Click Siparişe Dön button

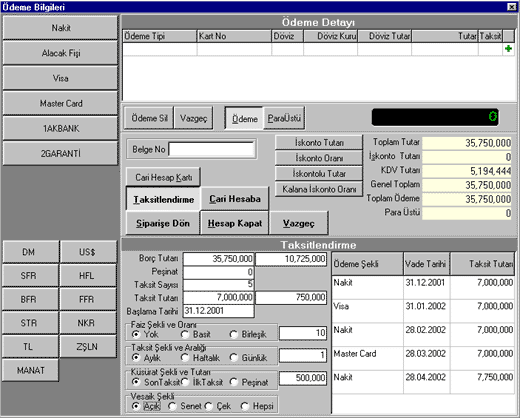point(163,223)
